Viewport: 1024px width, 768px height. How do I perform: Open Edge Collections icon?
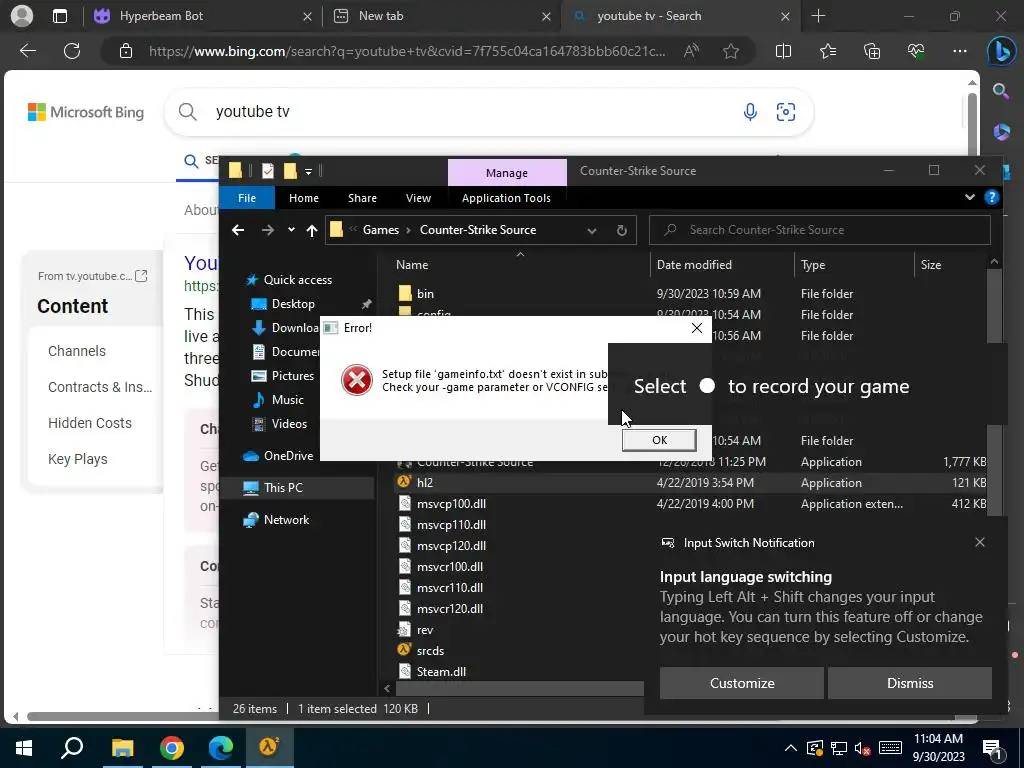click(872, 51)
